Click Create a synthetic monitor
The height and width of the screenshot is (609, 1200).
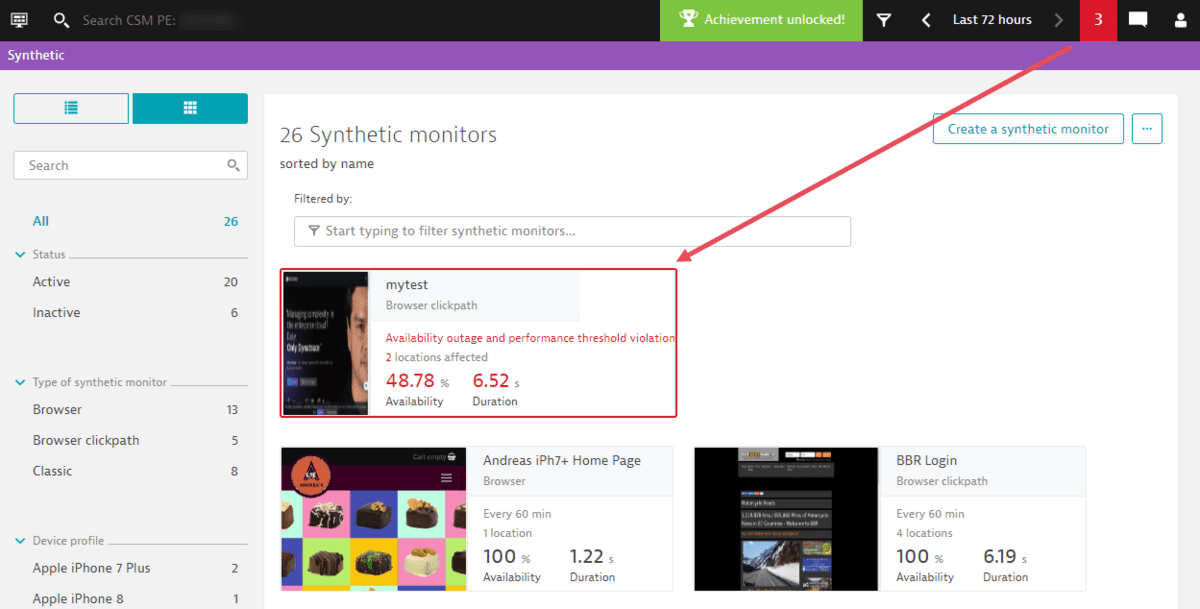pos(1027,128)
